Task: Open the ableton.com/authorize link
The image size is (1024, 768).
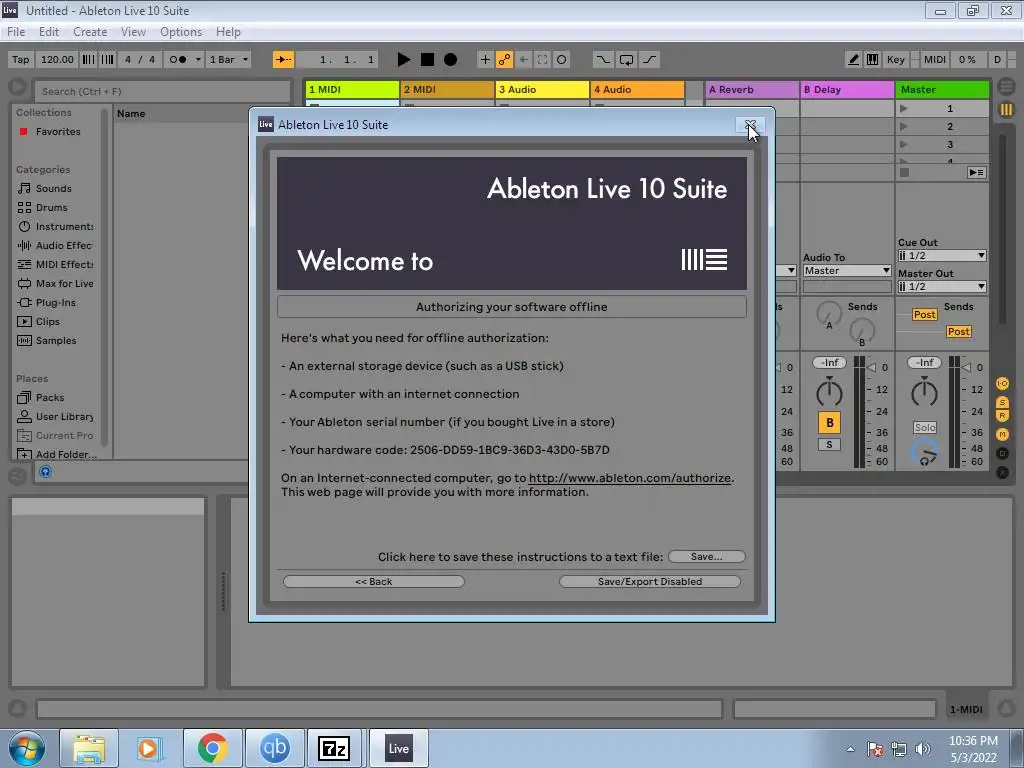Action: (x=630, y=478)
